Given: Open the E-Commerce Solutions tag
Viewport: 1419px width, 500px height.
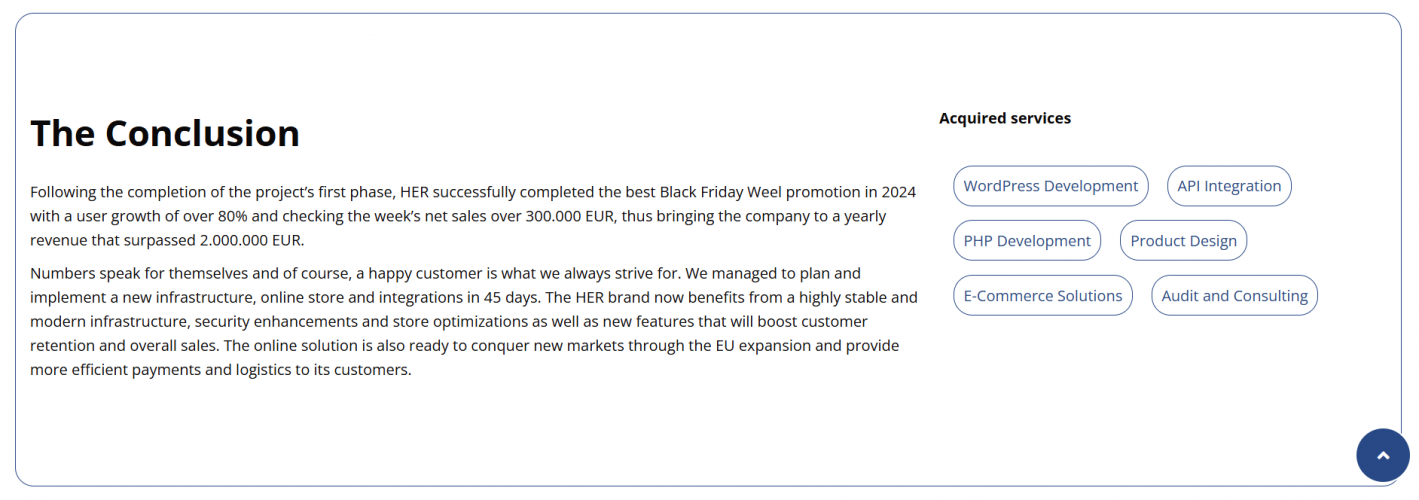Looking at the screenshot, I should 1042,296.
